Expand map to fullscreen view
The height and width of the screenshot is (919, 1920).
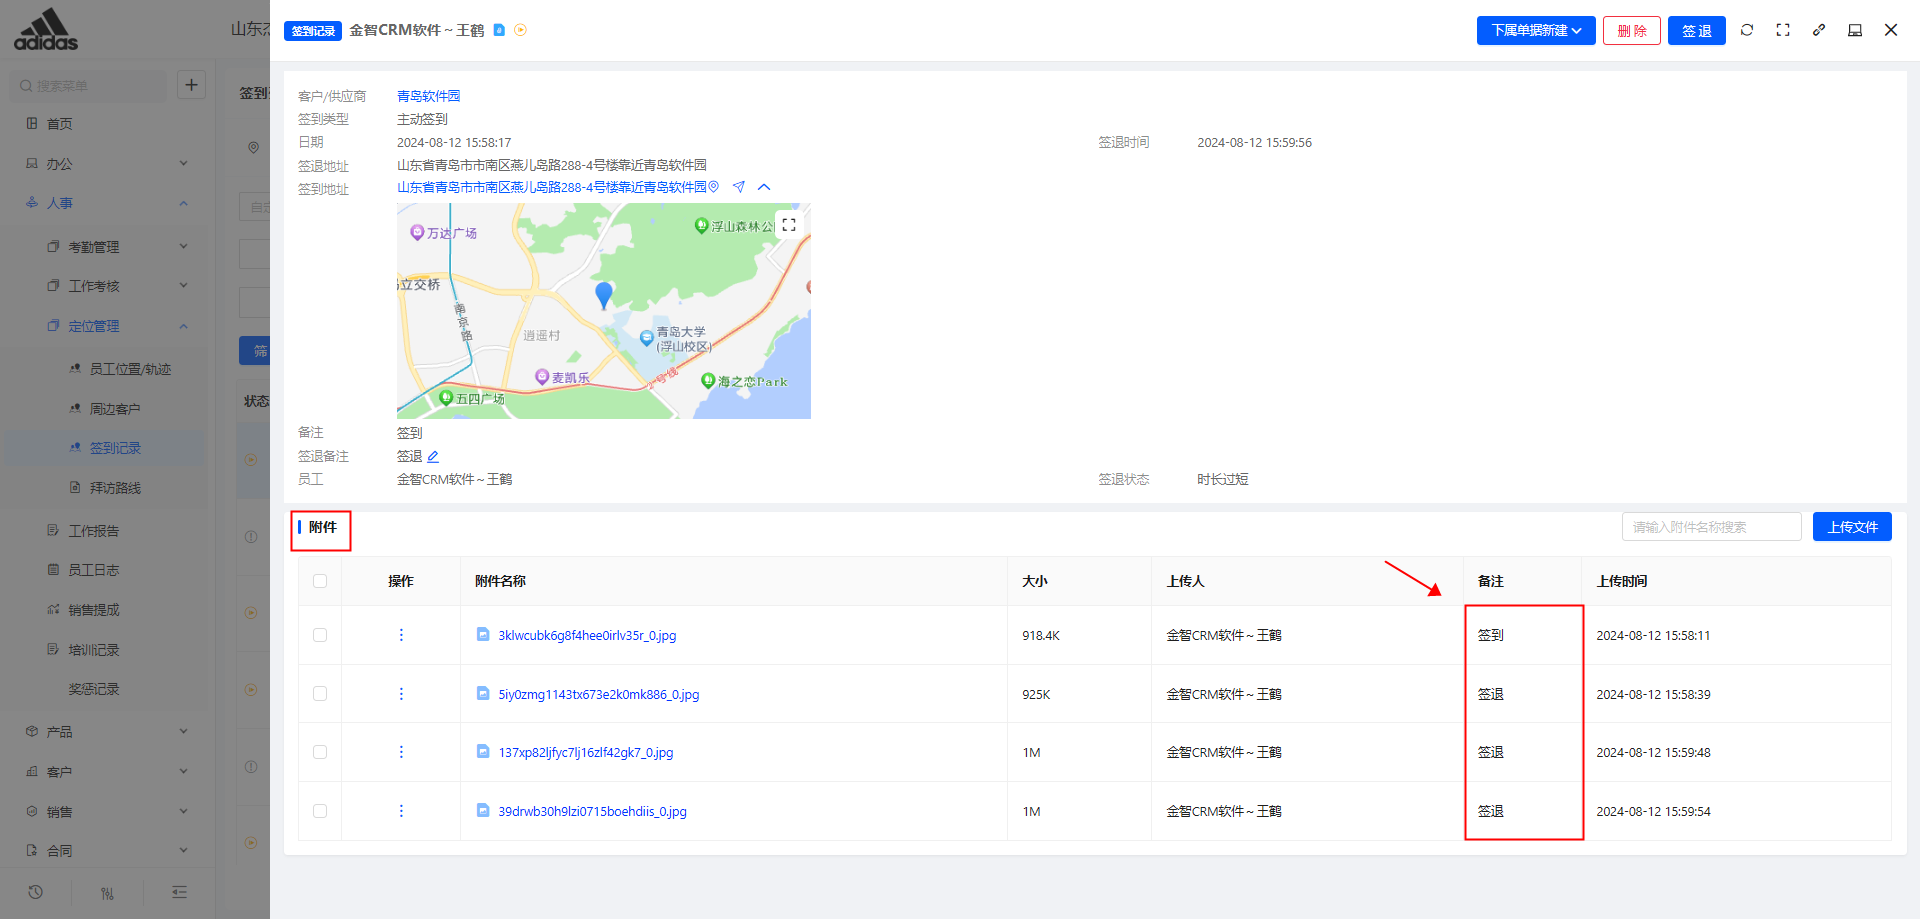click(x=789, y=225)
